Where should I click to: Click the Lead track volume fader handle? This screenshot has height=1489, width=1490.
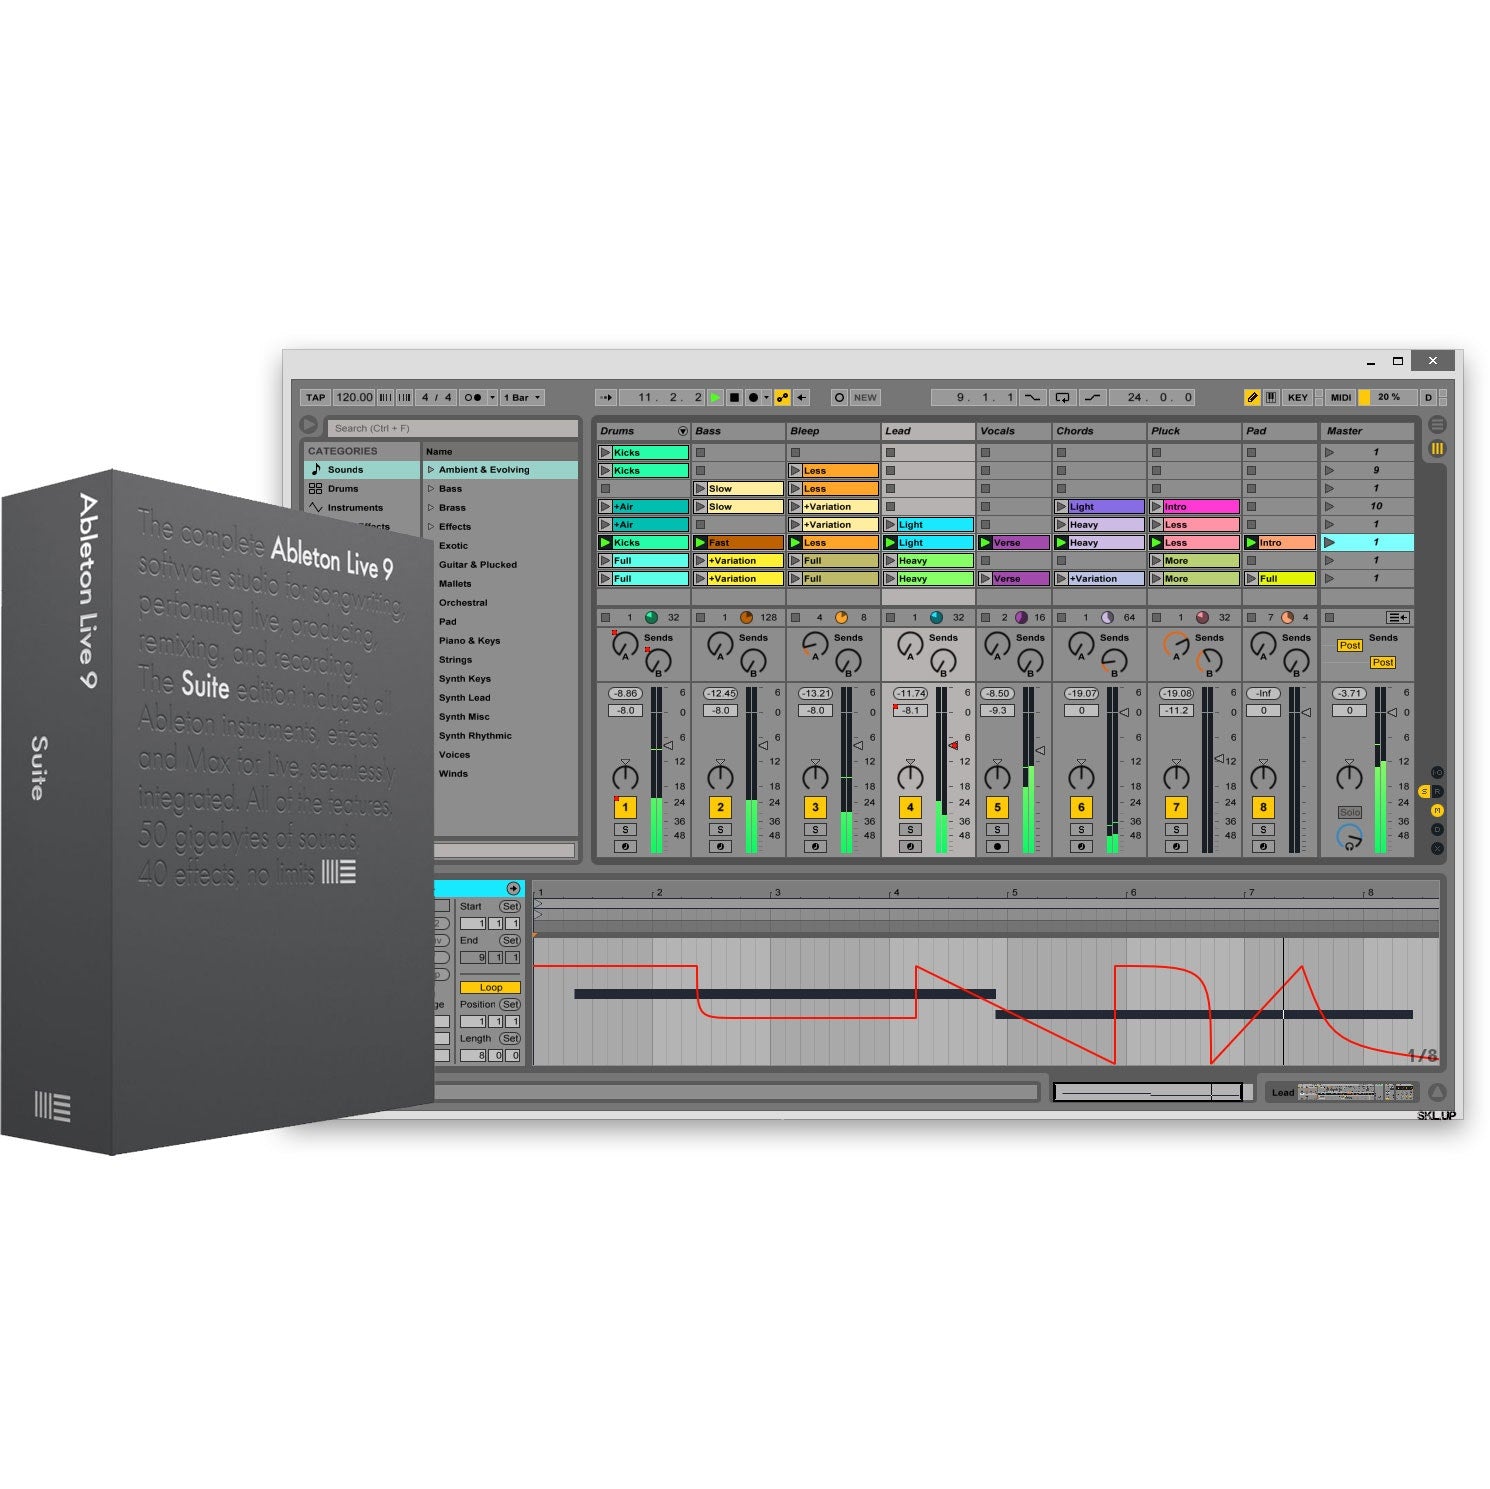953,745
